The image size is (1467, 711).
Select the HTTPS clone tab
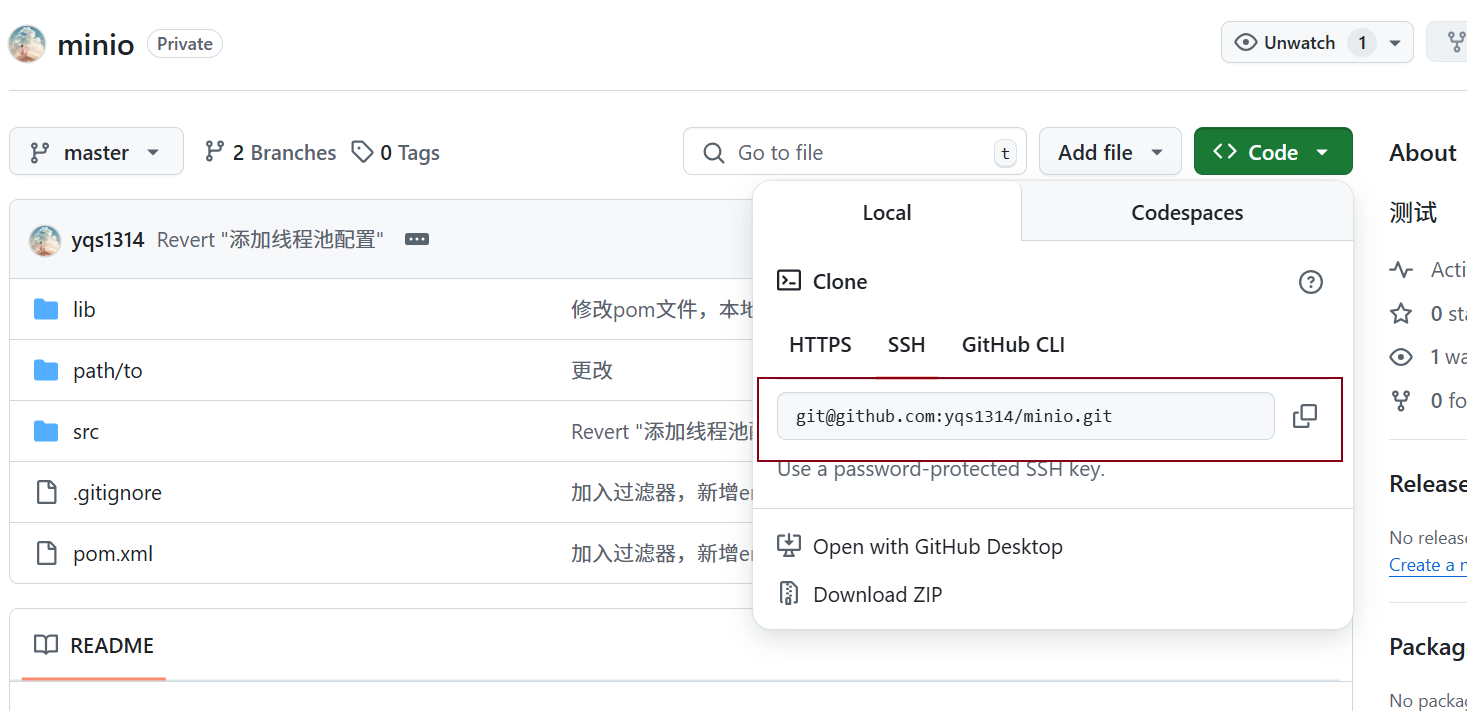pos(820,345)
